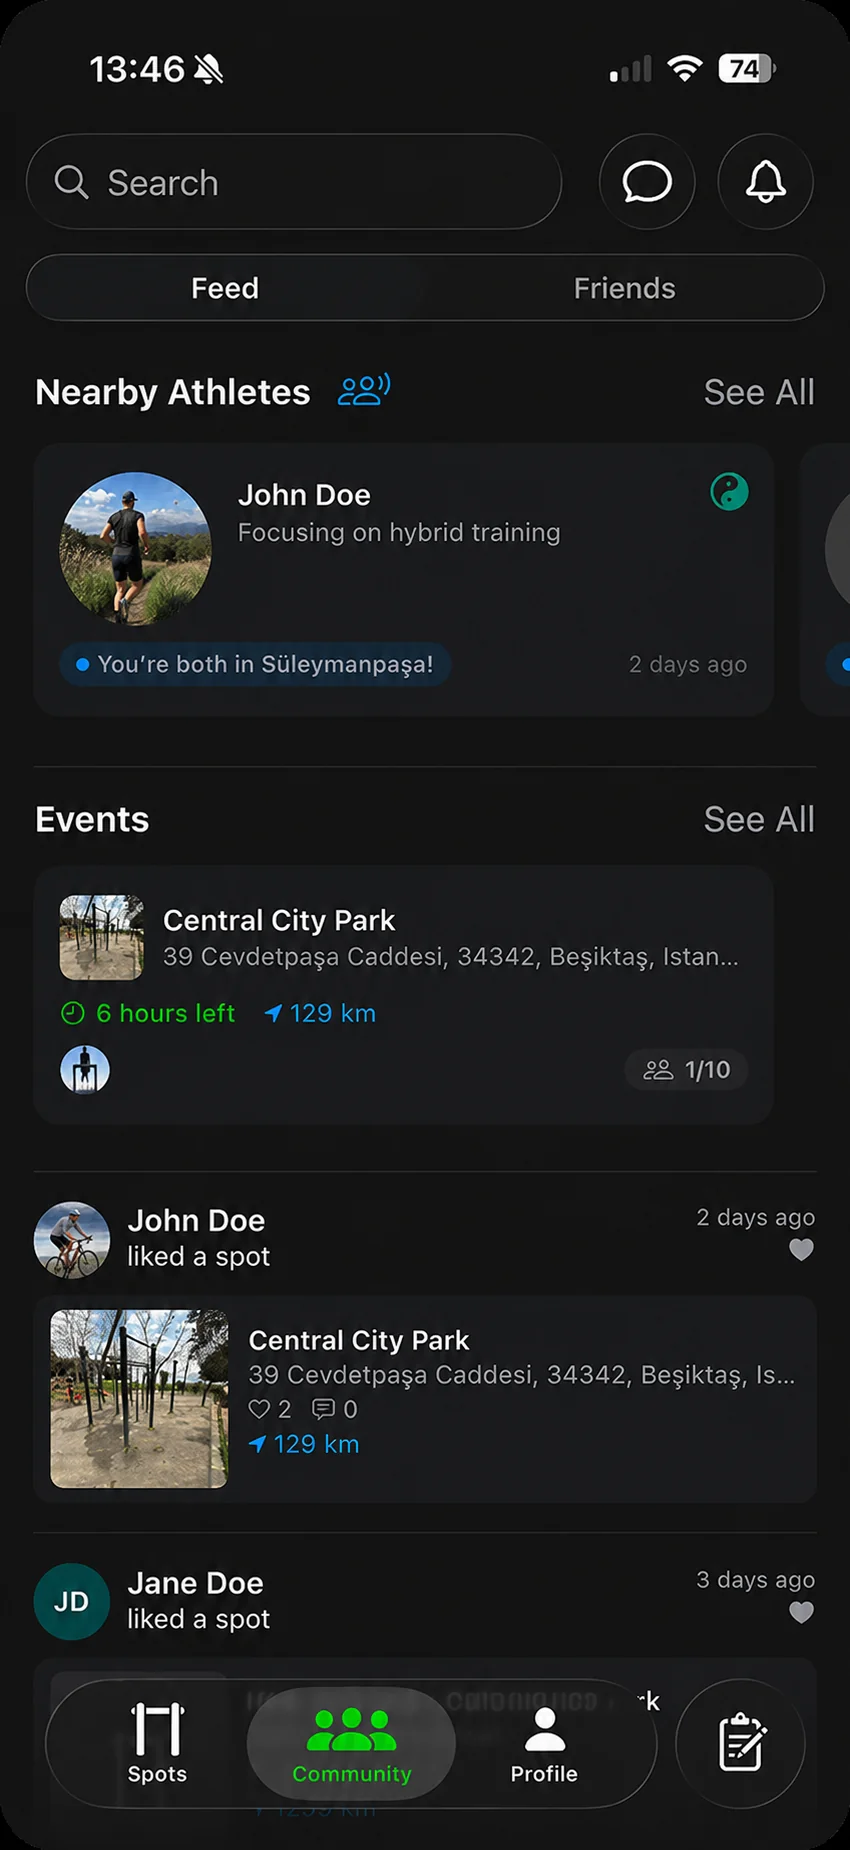Image resolution: width=850 pixels, height=1850 pixels.
Task: Tap the battery 74 indicator
Action: (747, 68)
